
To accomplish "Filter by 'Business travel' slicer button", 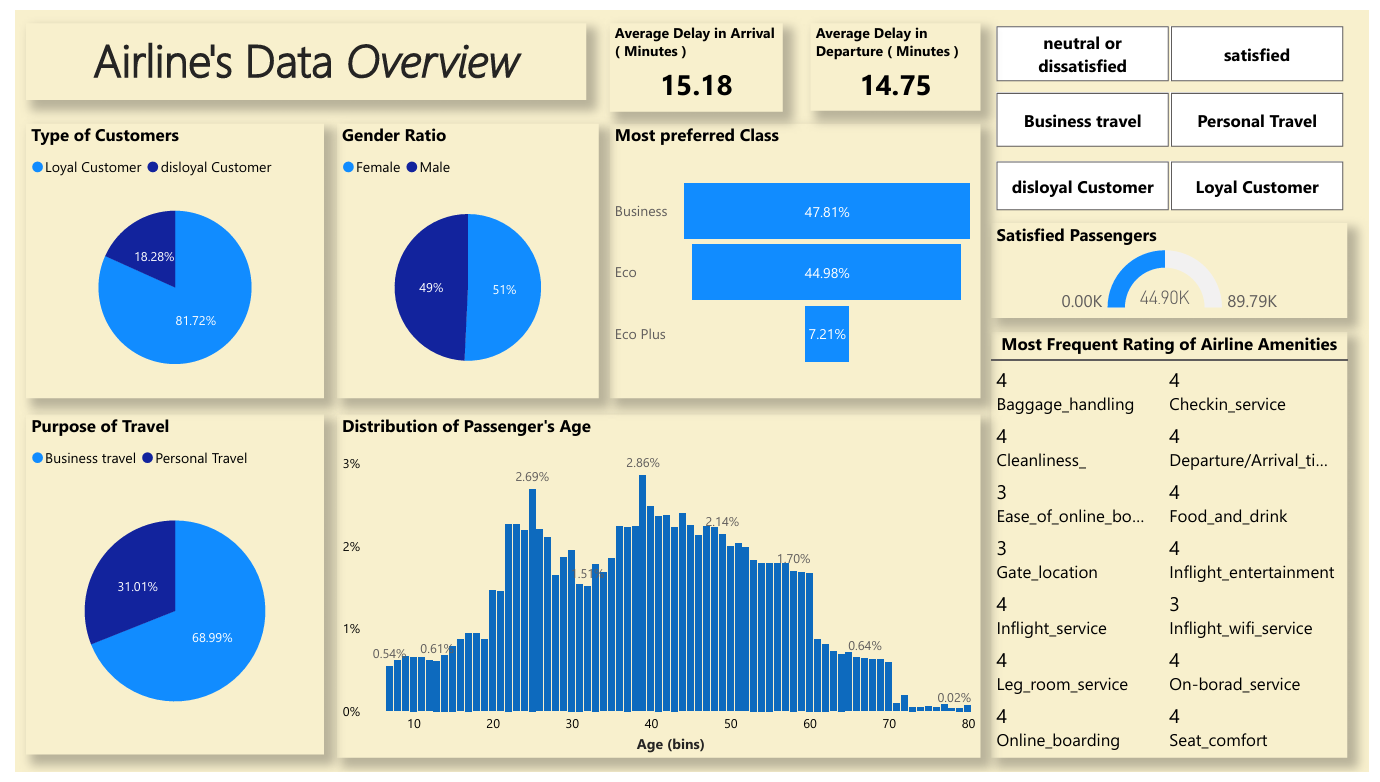I will (1082, 121).
